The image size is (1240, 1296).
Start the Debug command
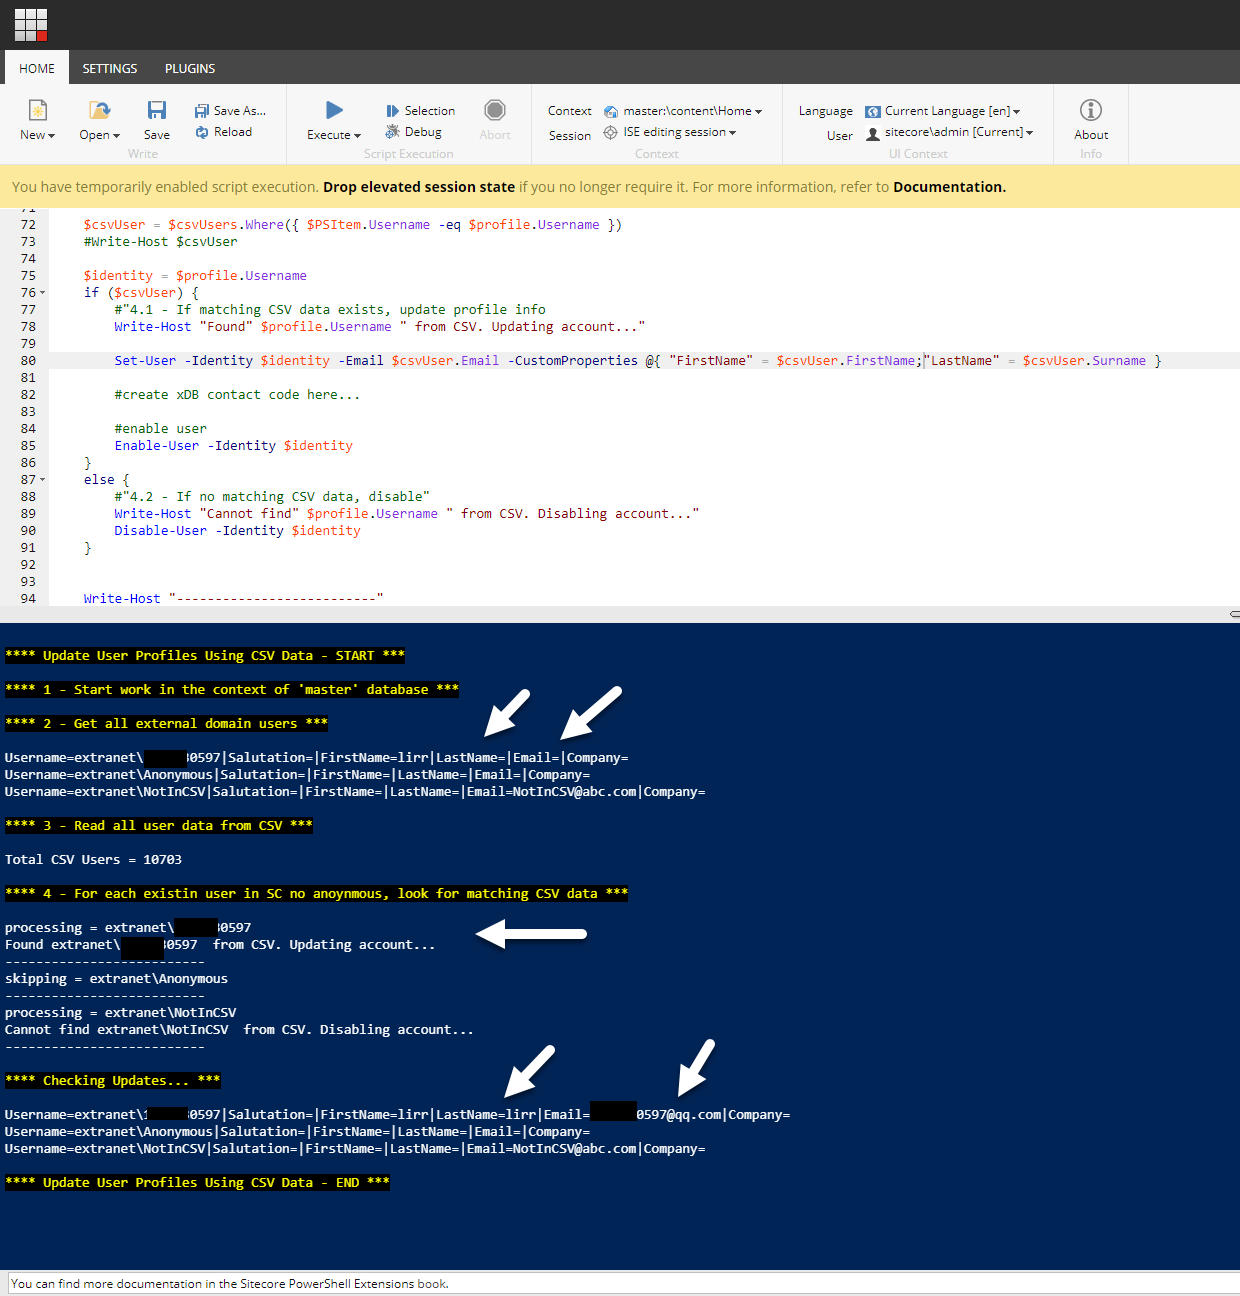pyautogui.click(x=414, y=132)
